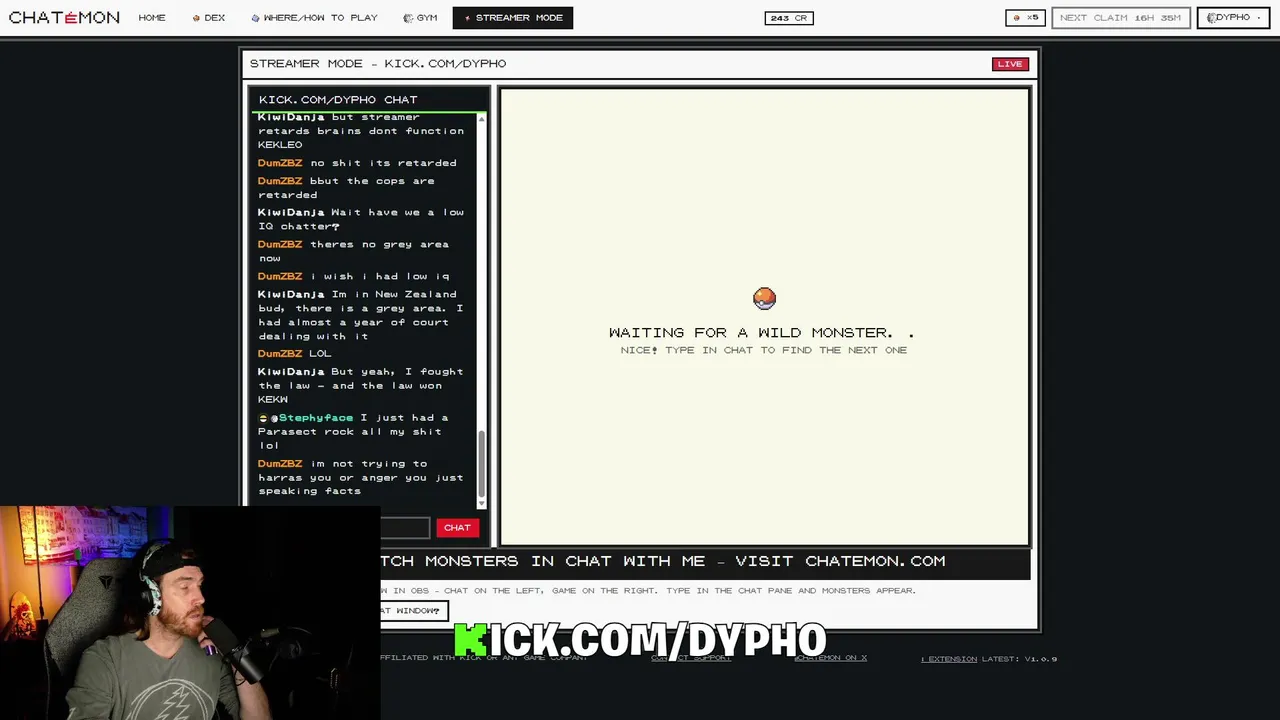The height and width of the screenshot is (720, 1280).
Task: Click the Stephyface username in chat
Action: pos(316,418)
